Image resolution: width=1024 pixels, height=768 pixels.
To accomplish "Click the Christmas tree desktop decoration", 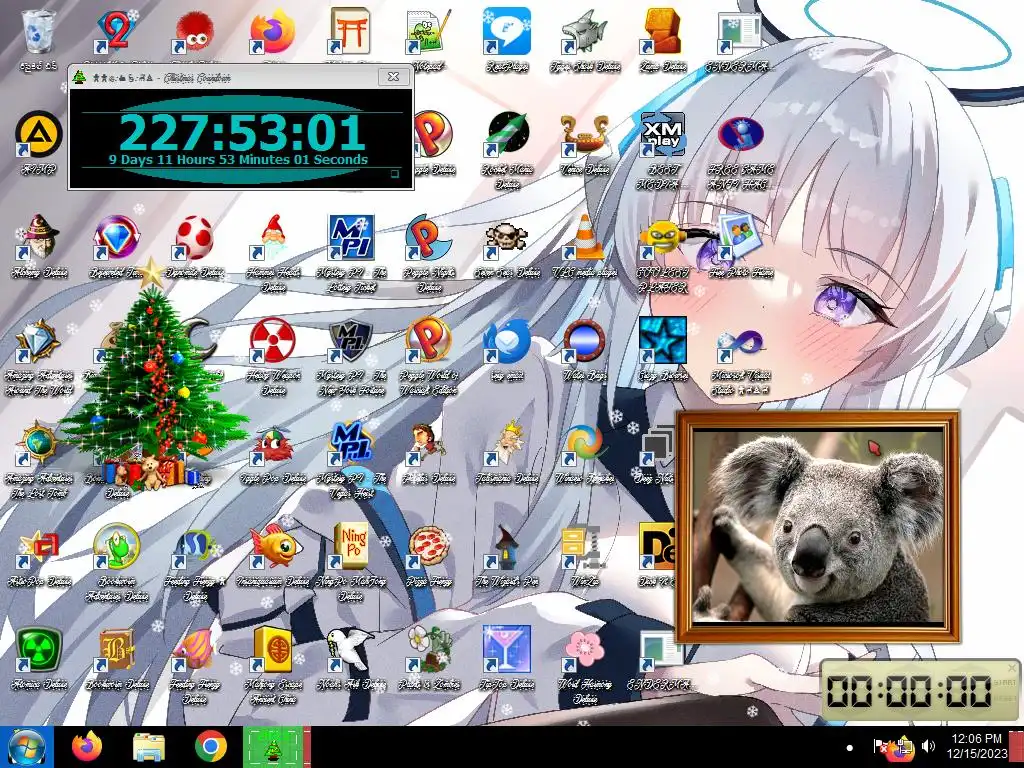I will pyautogui.click(x=153, y=376).
